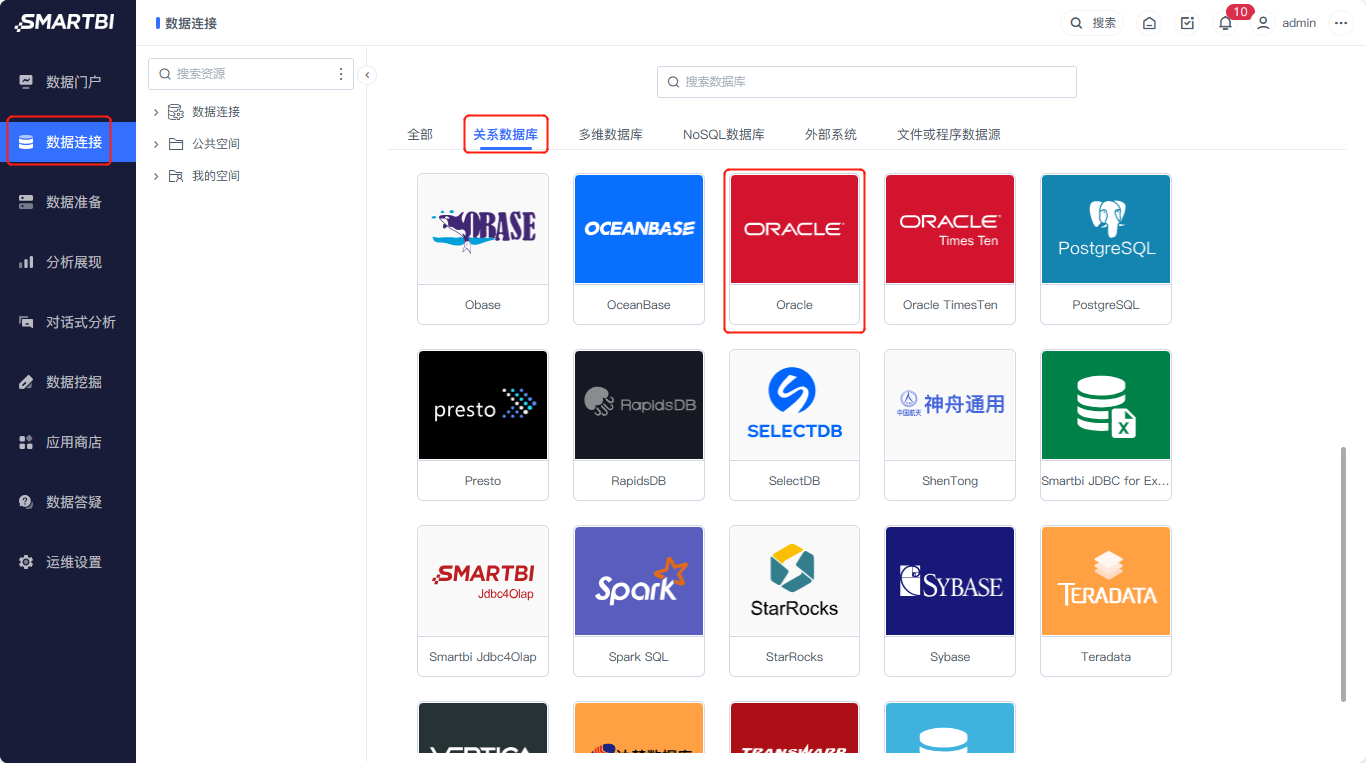Click the database list vertical scrollbar
The width and height of the screenshot is (1366, 763).
(1343, 575)
